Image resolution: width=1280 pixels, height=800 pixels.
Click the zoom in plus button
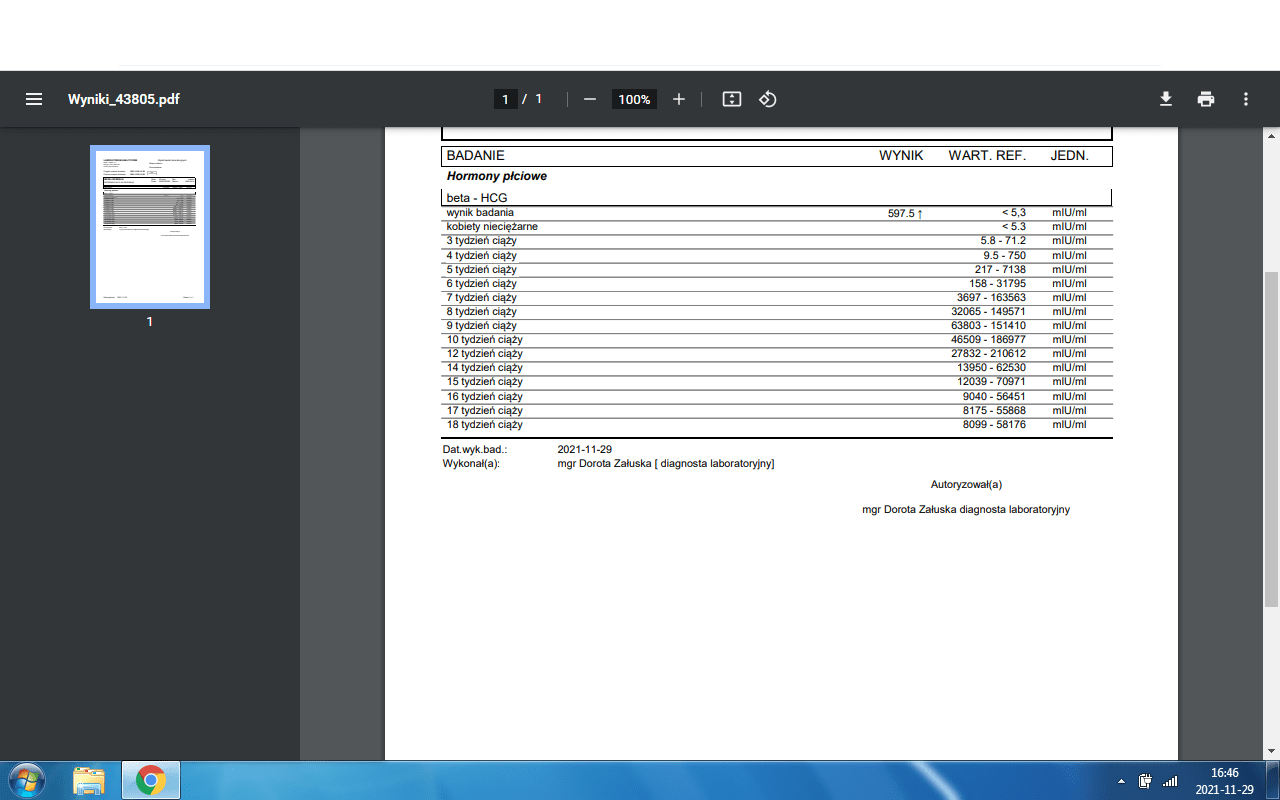click(x=679, y=99)
